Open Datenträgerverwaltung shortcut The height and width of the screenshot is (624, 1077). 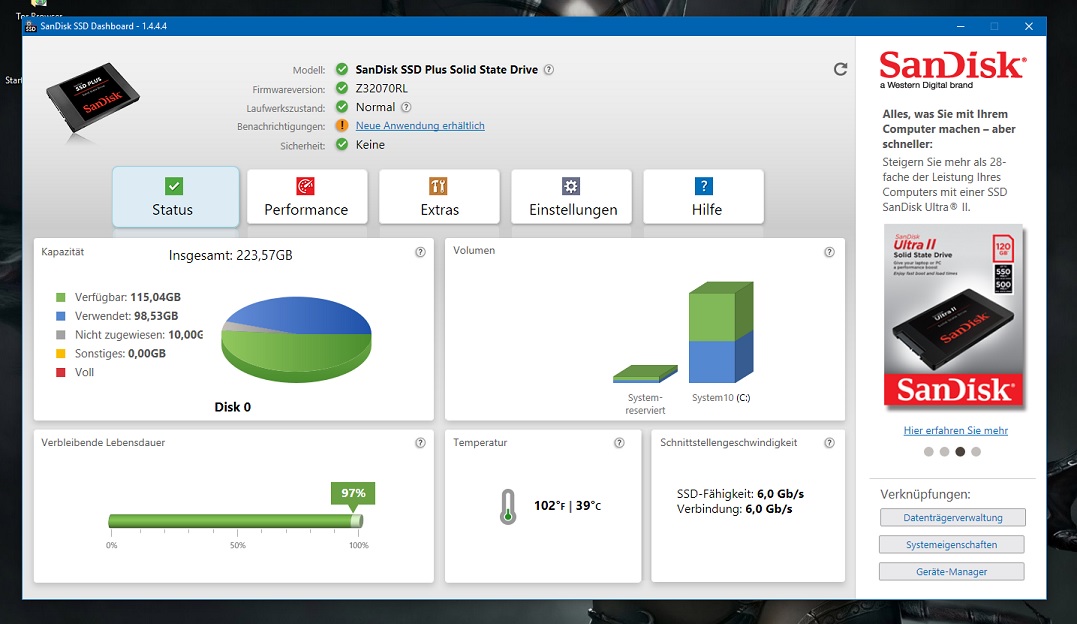(x=953, y=517)
